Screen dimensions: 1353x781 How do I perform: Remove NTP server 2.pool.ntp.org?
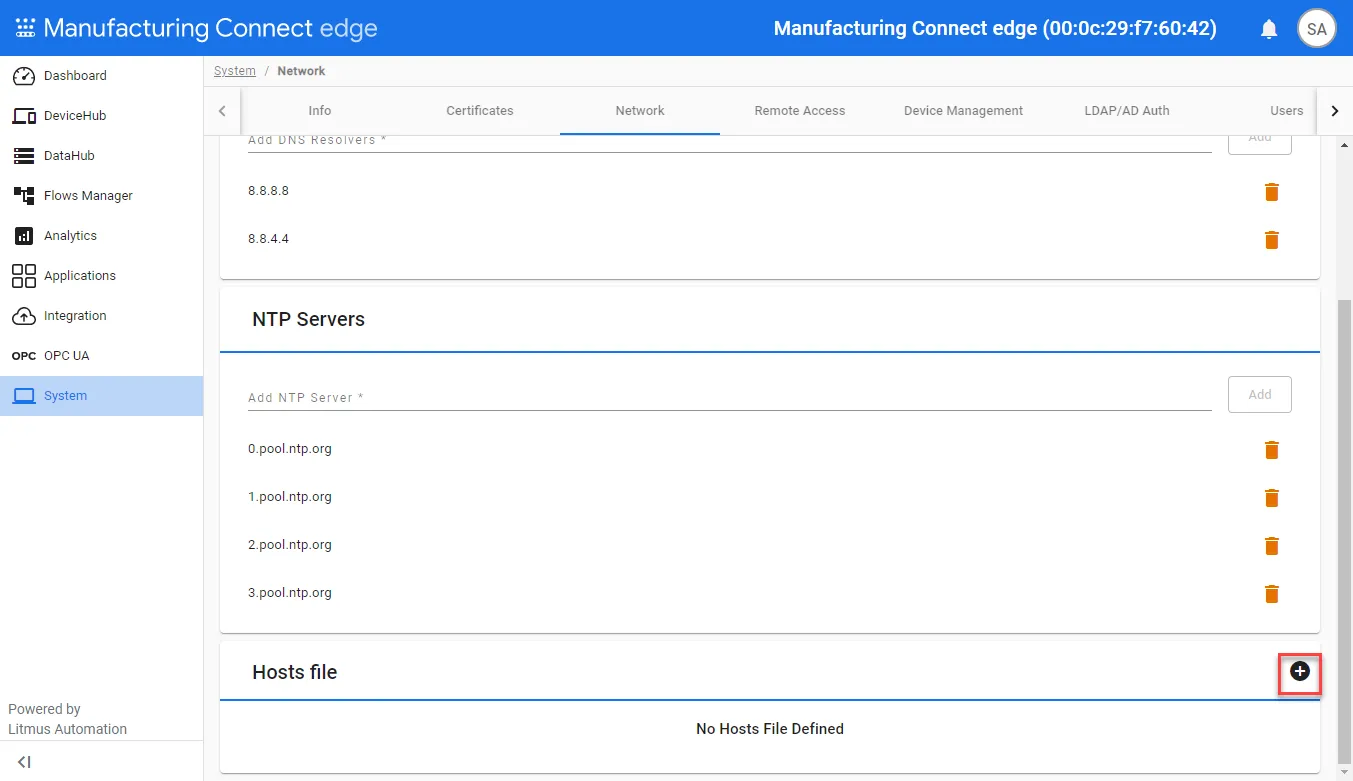click(1272, 546)
